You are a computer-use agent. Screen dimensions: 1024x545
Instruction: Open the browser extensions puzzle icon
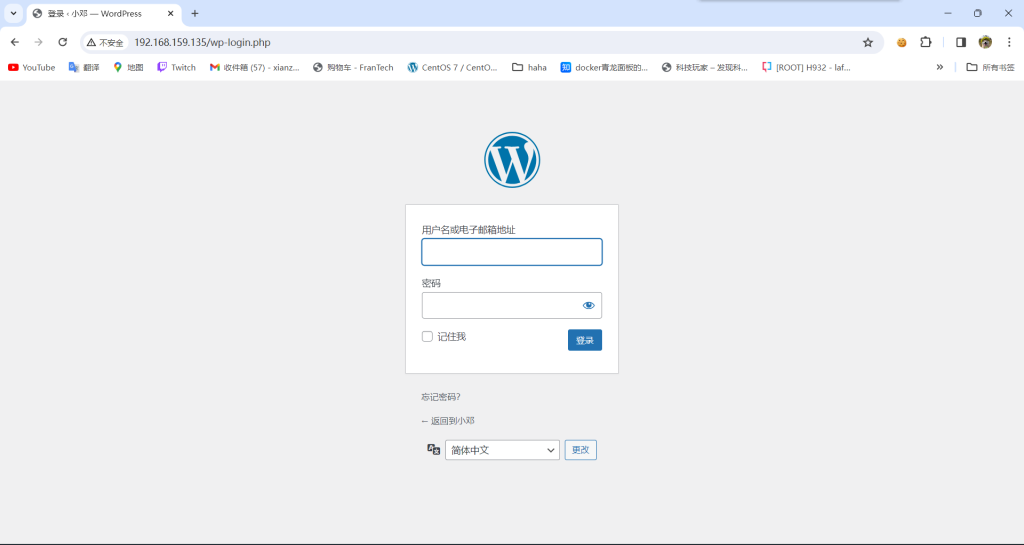pyautogui.click(x=925, y=42)
